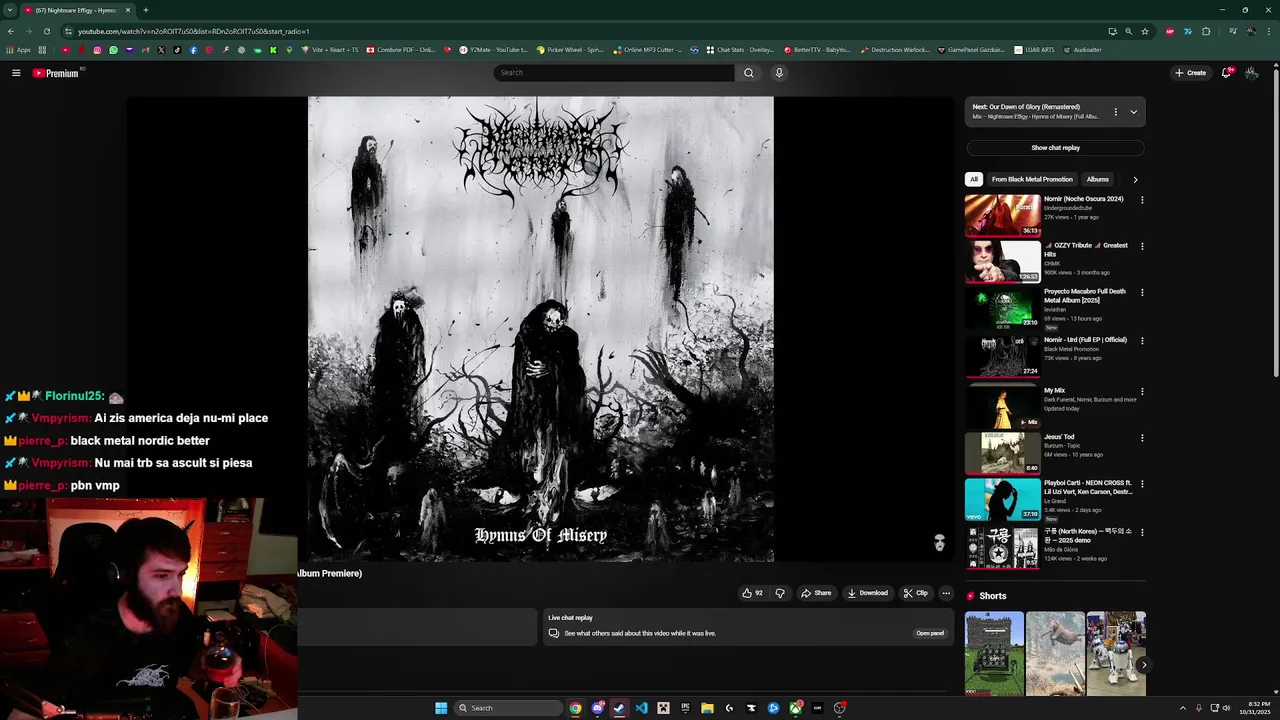This screenshot has height=720, width=1280.
Task: Click the Create button
Action: tap(1190, 73)
